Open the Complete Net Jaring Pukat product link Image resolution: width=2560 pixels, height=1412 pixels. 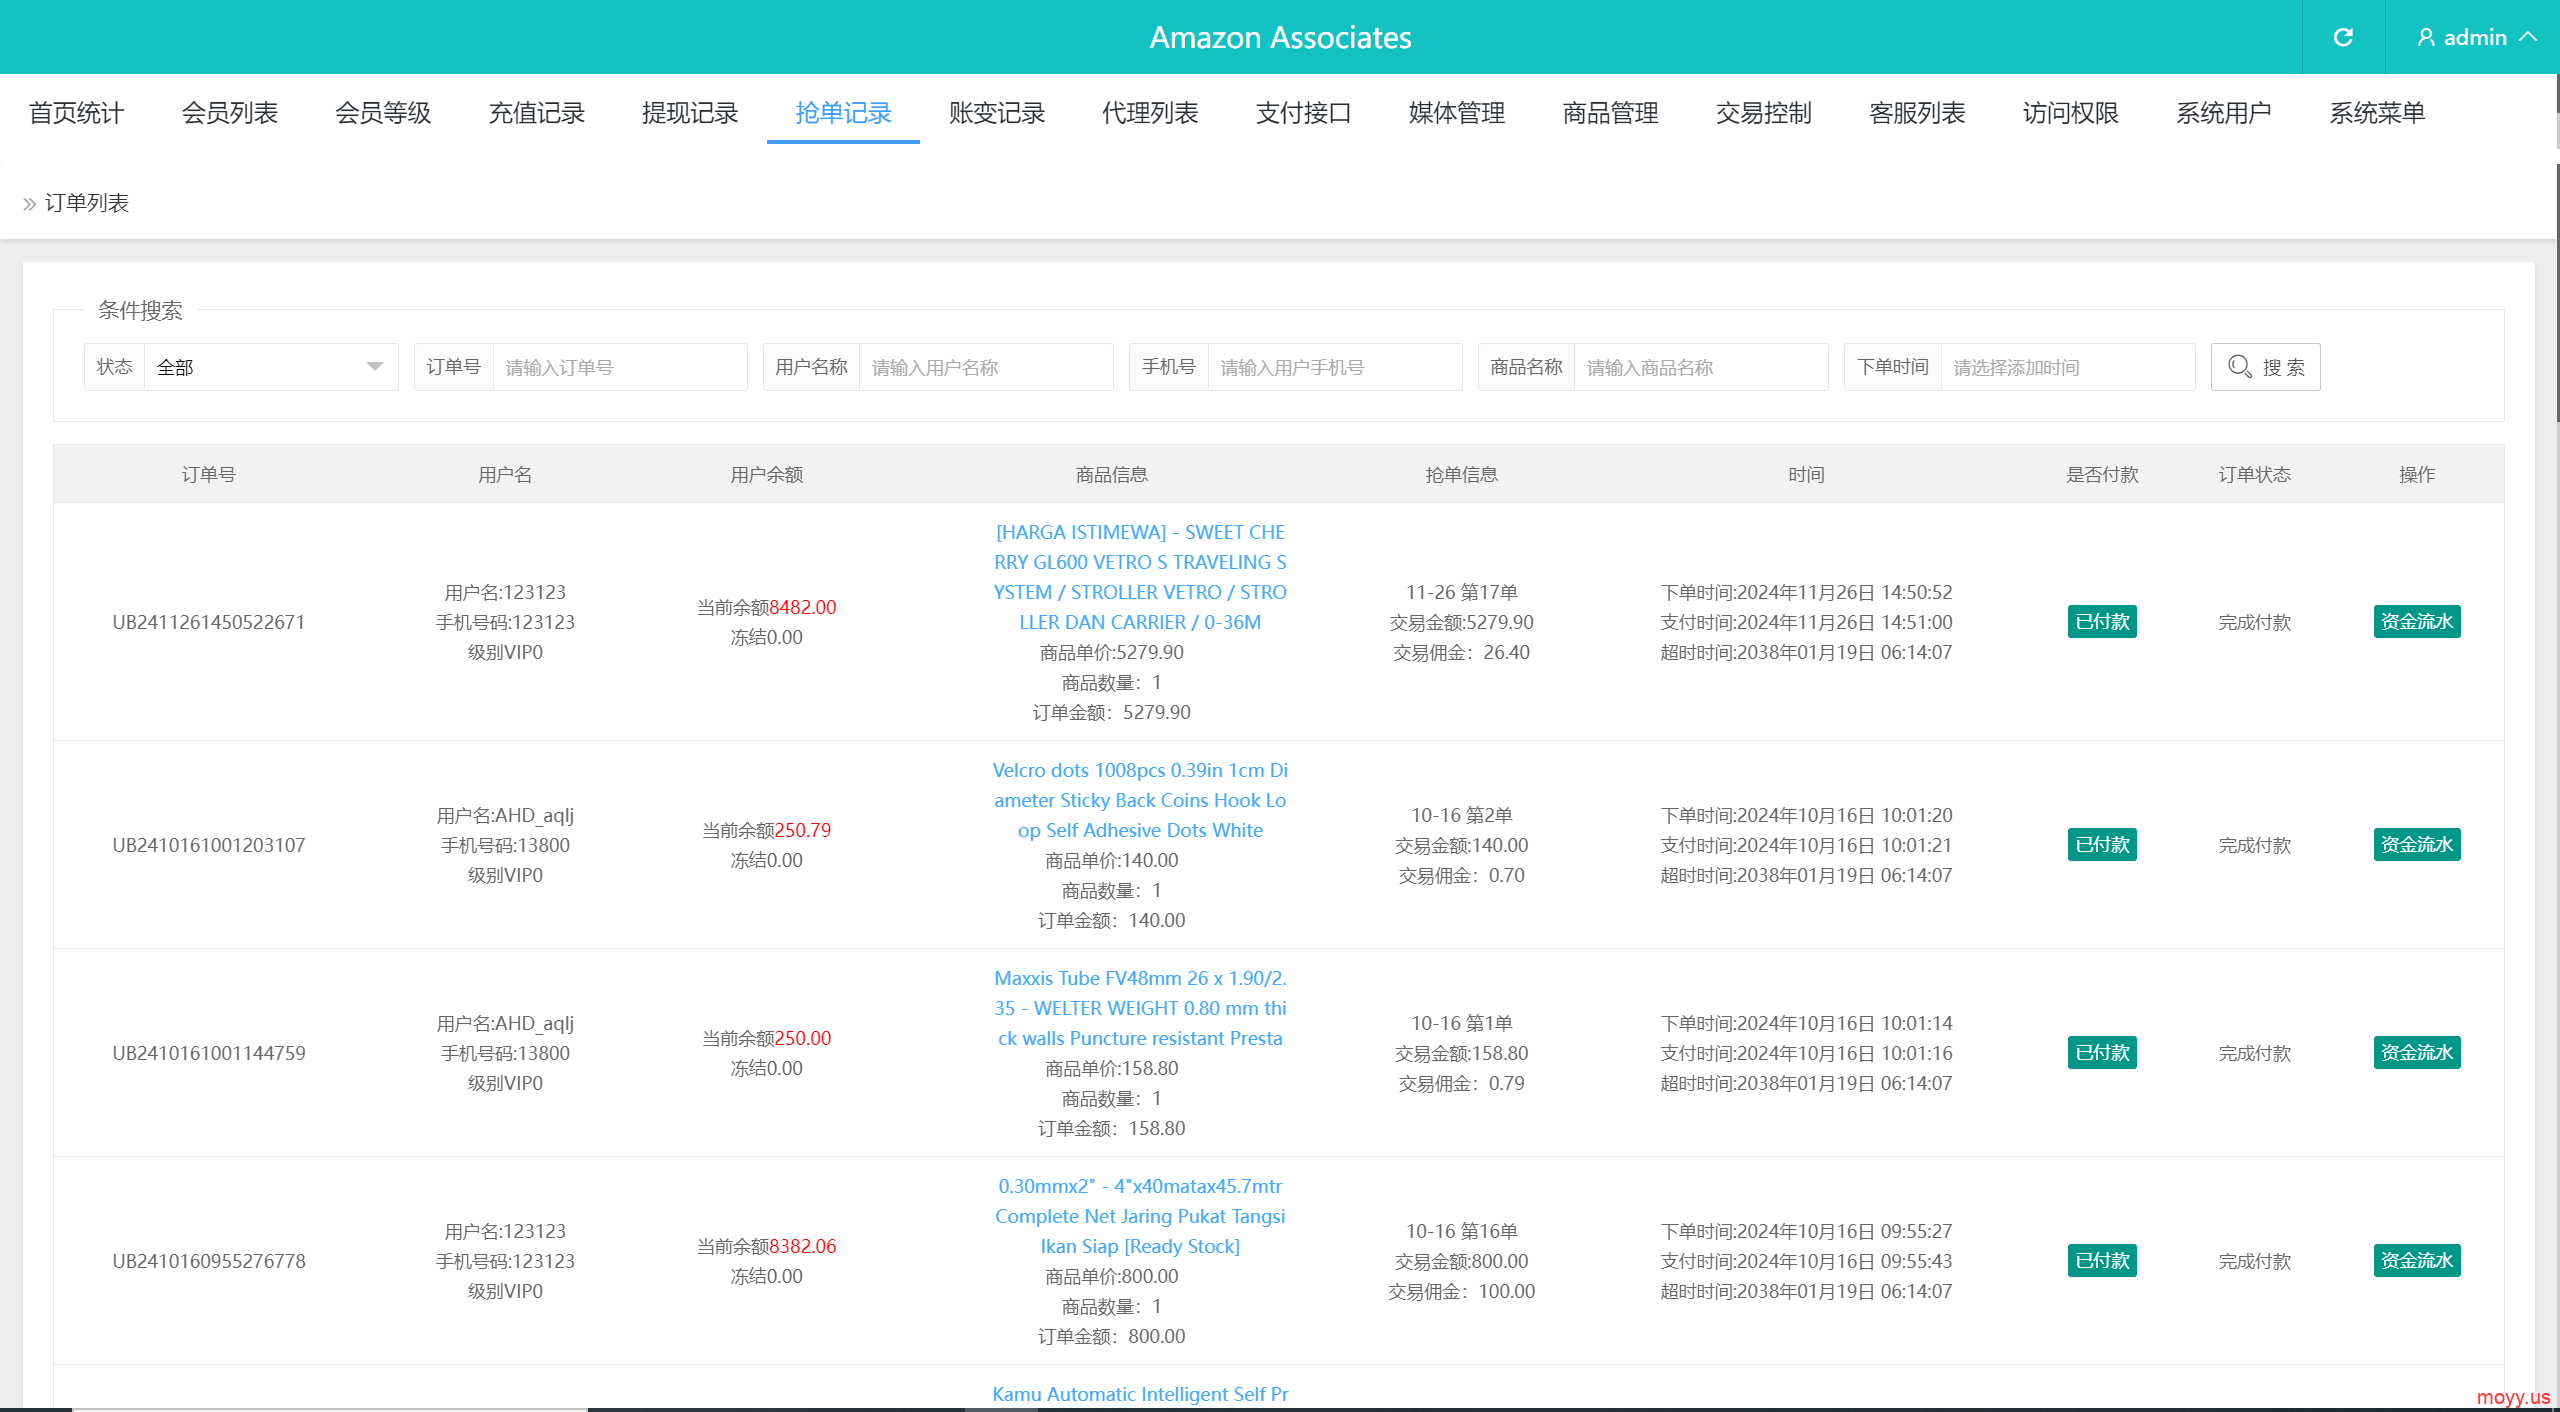[1140, 1216]
